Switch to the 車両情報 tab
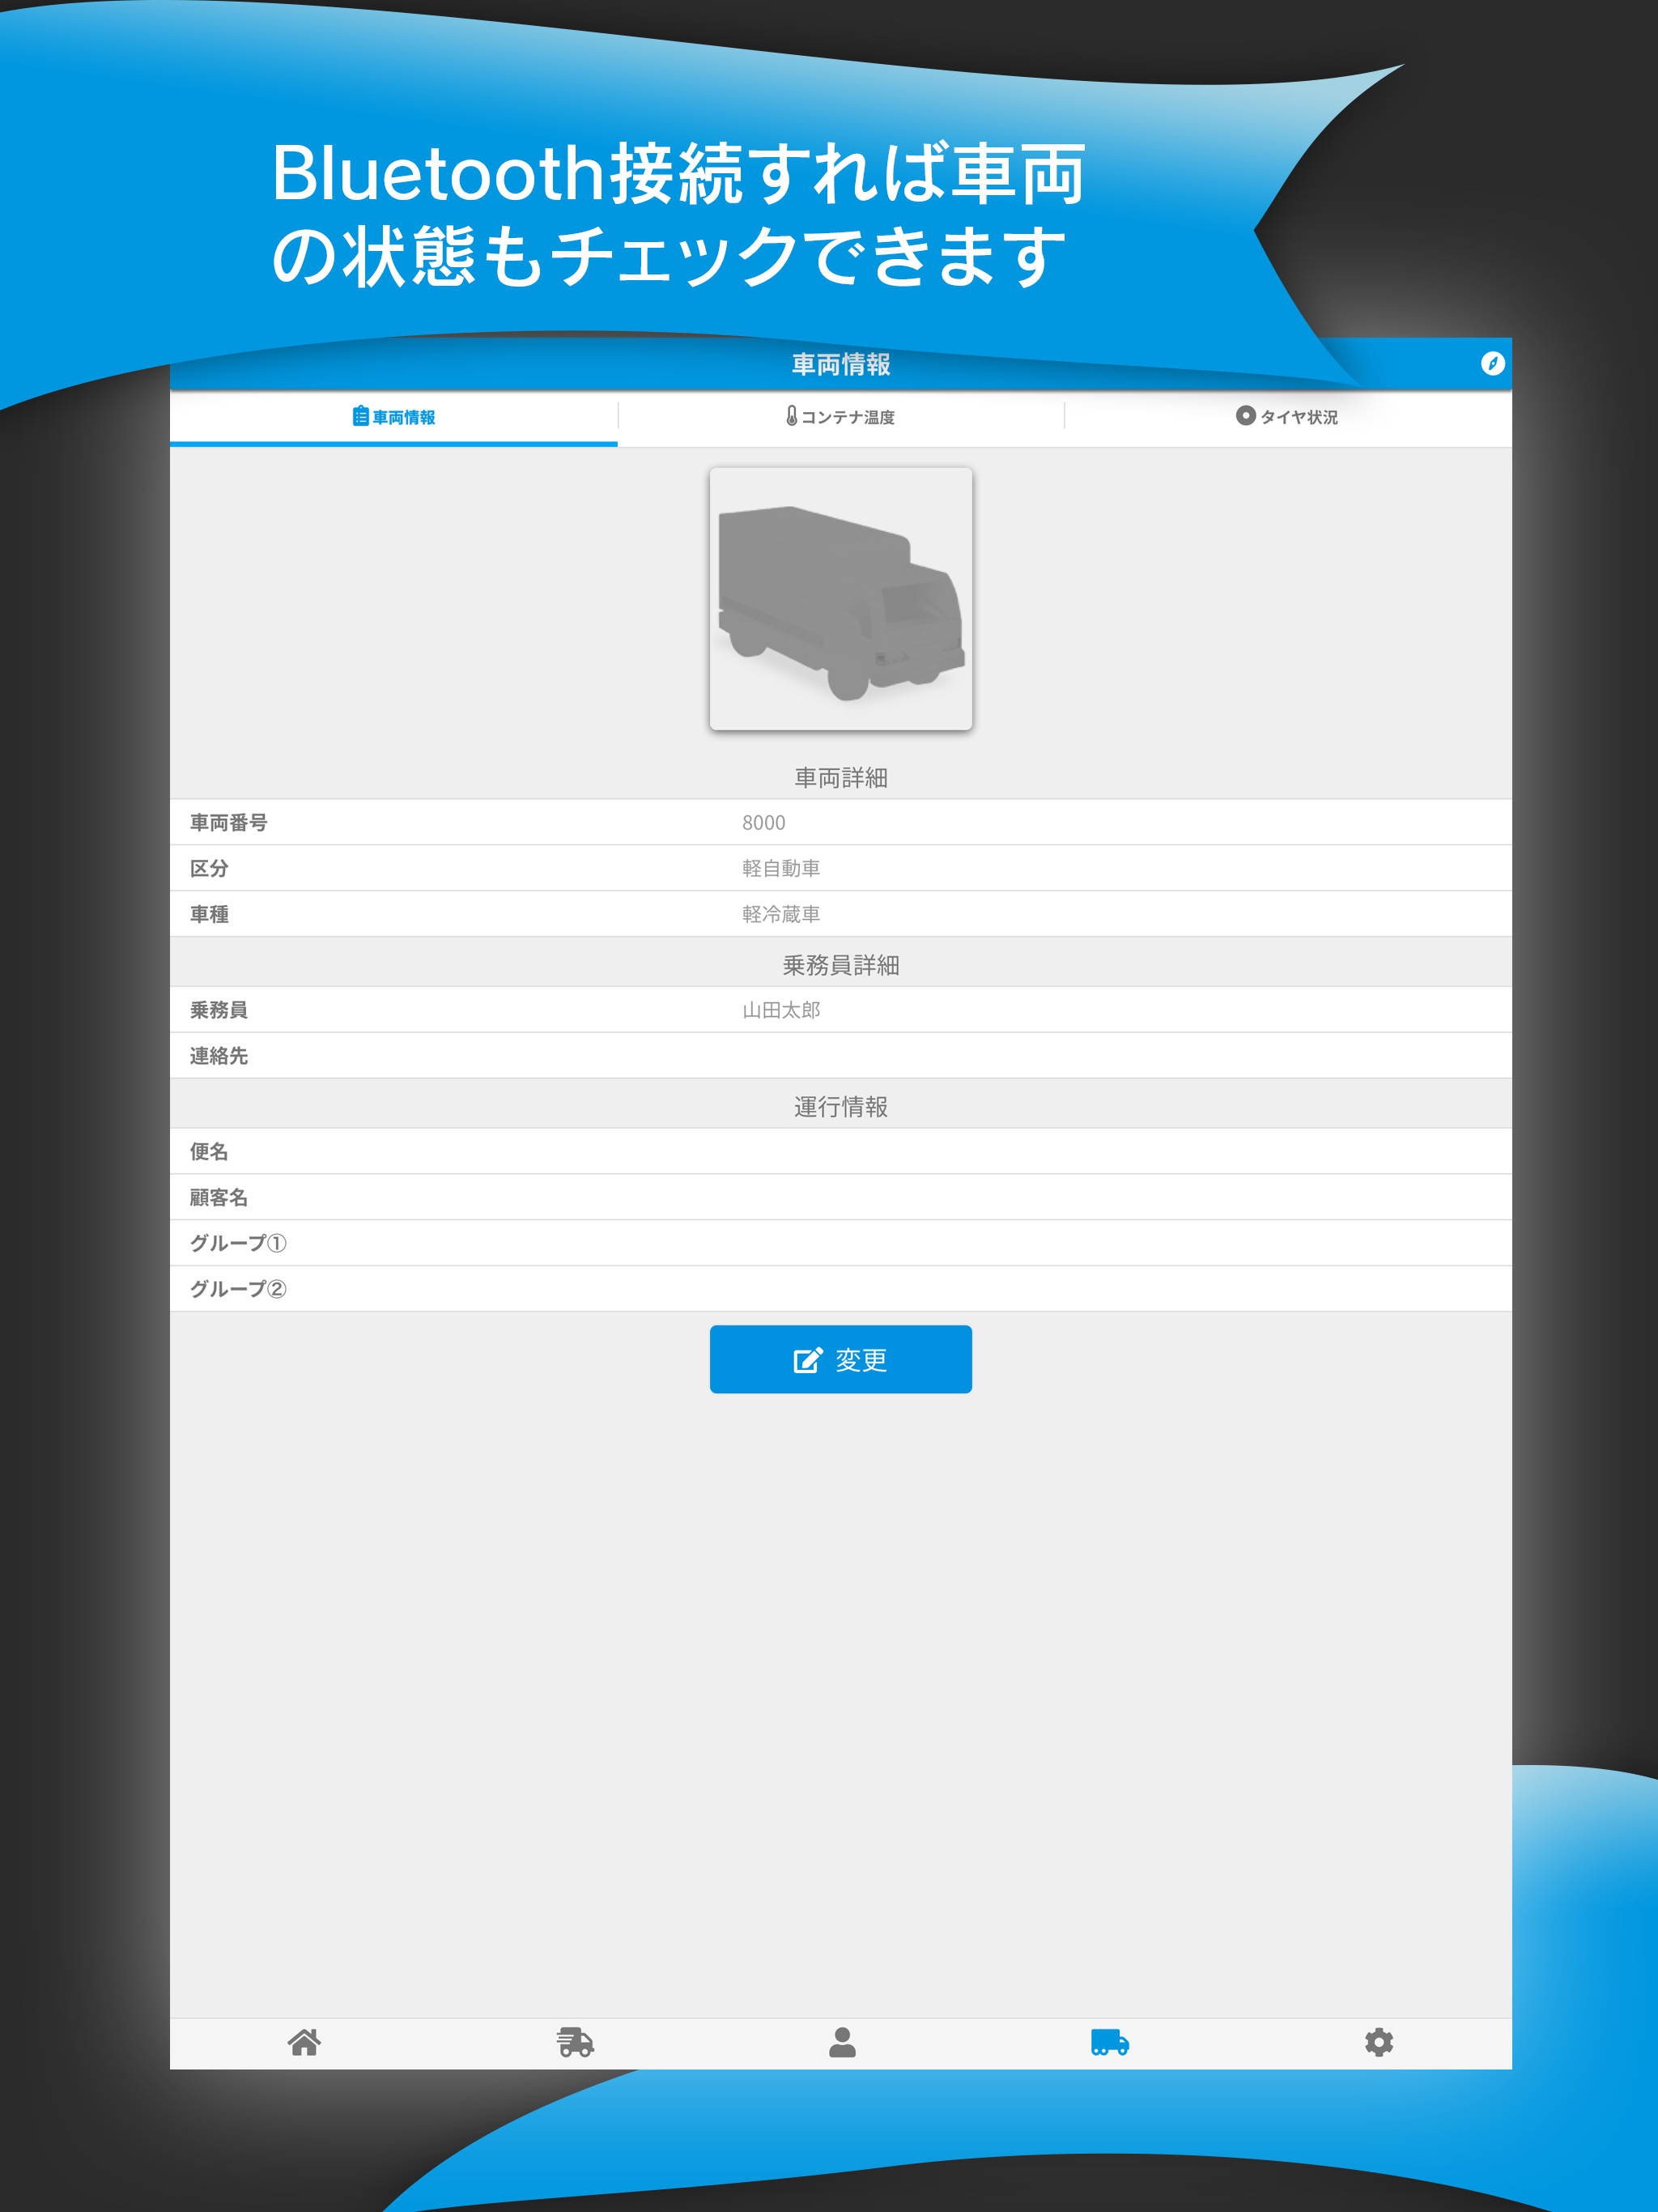This screenshot has width=1658, height=2212. point(394,417)
